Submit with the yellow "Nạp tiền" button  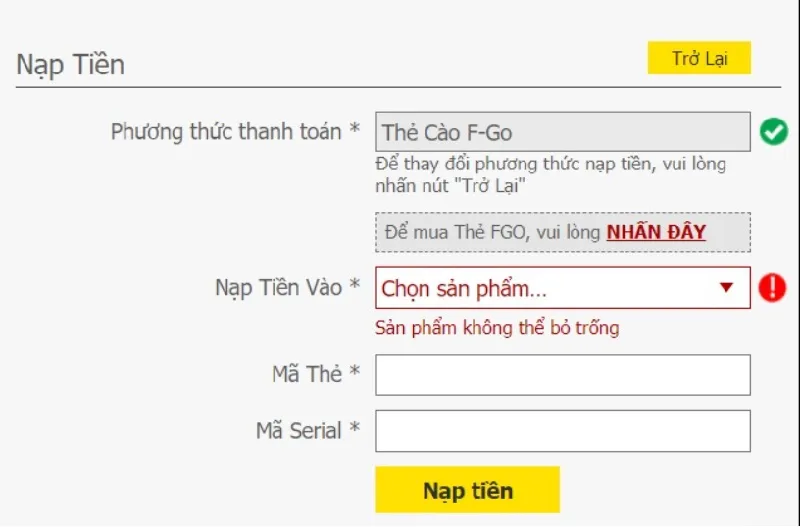[467, 490]
